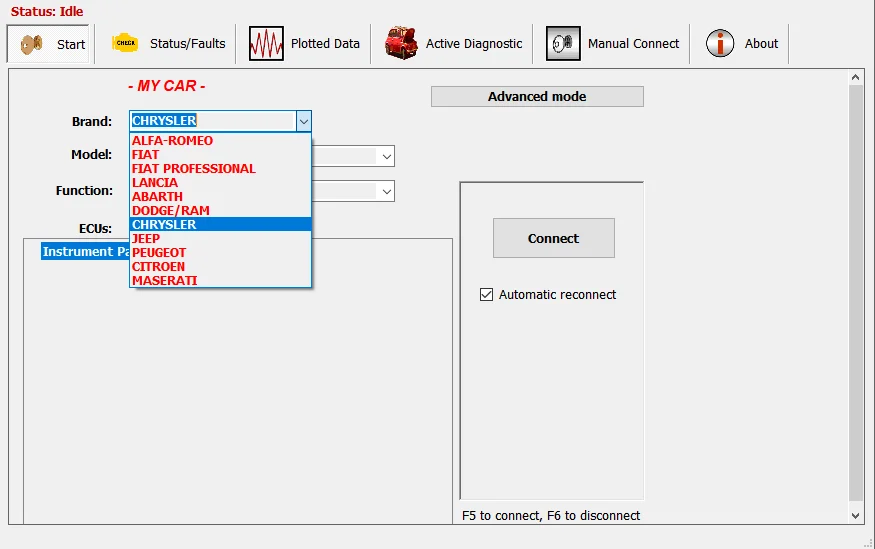This screenshot has width=875, height=549.
Task: Choose JEEP from the brand list
Action: coord(220,238)
